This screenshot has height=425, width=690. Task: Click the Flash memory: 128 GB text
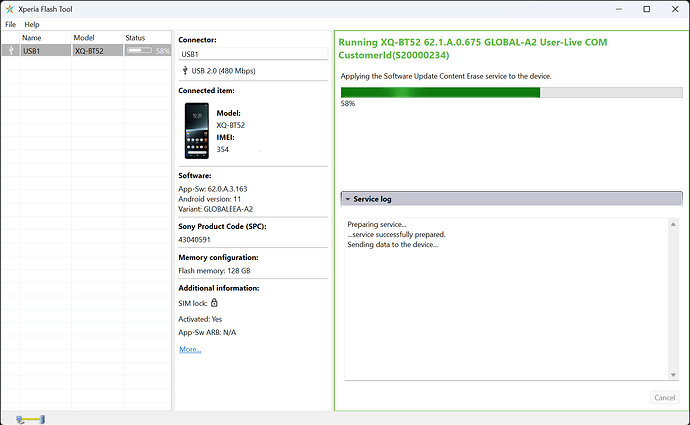coord(214,271)
